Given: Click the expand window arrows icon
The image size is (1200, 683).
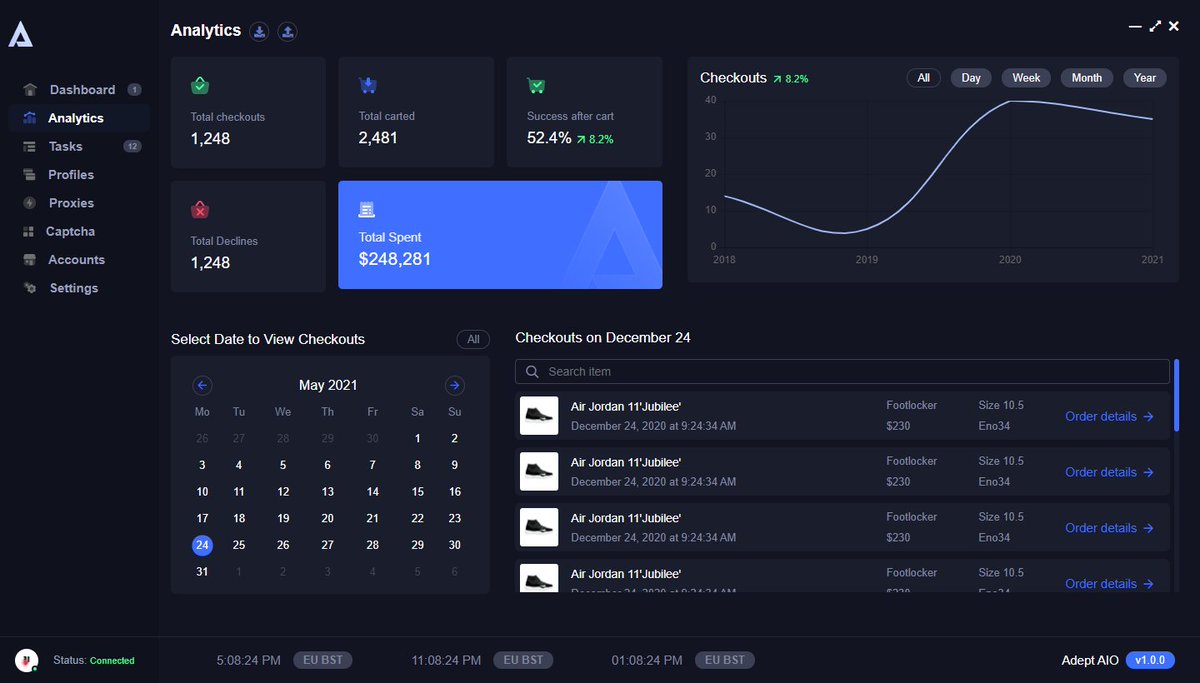Looking at the screenshot, I should (1155, 26).
